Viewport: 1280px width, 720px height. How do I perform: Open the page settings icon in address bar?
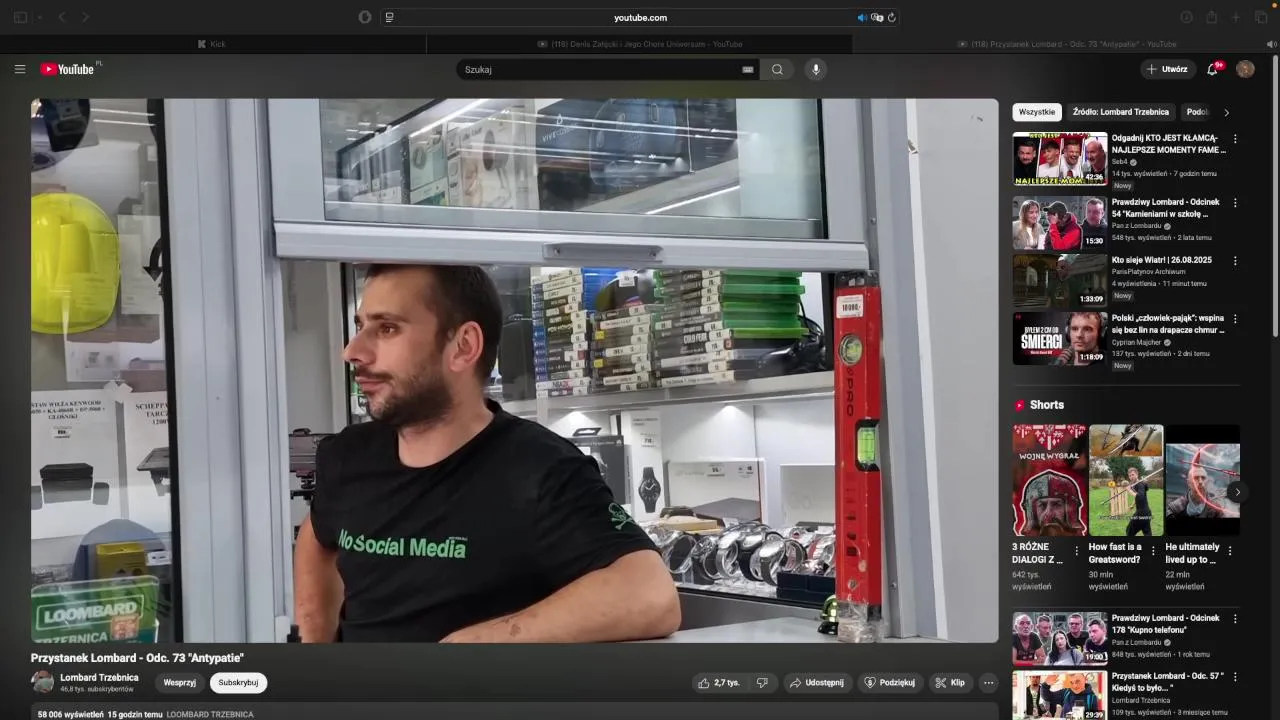click(x=389, y=17)
